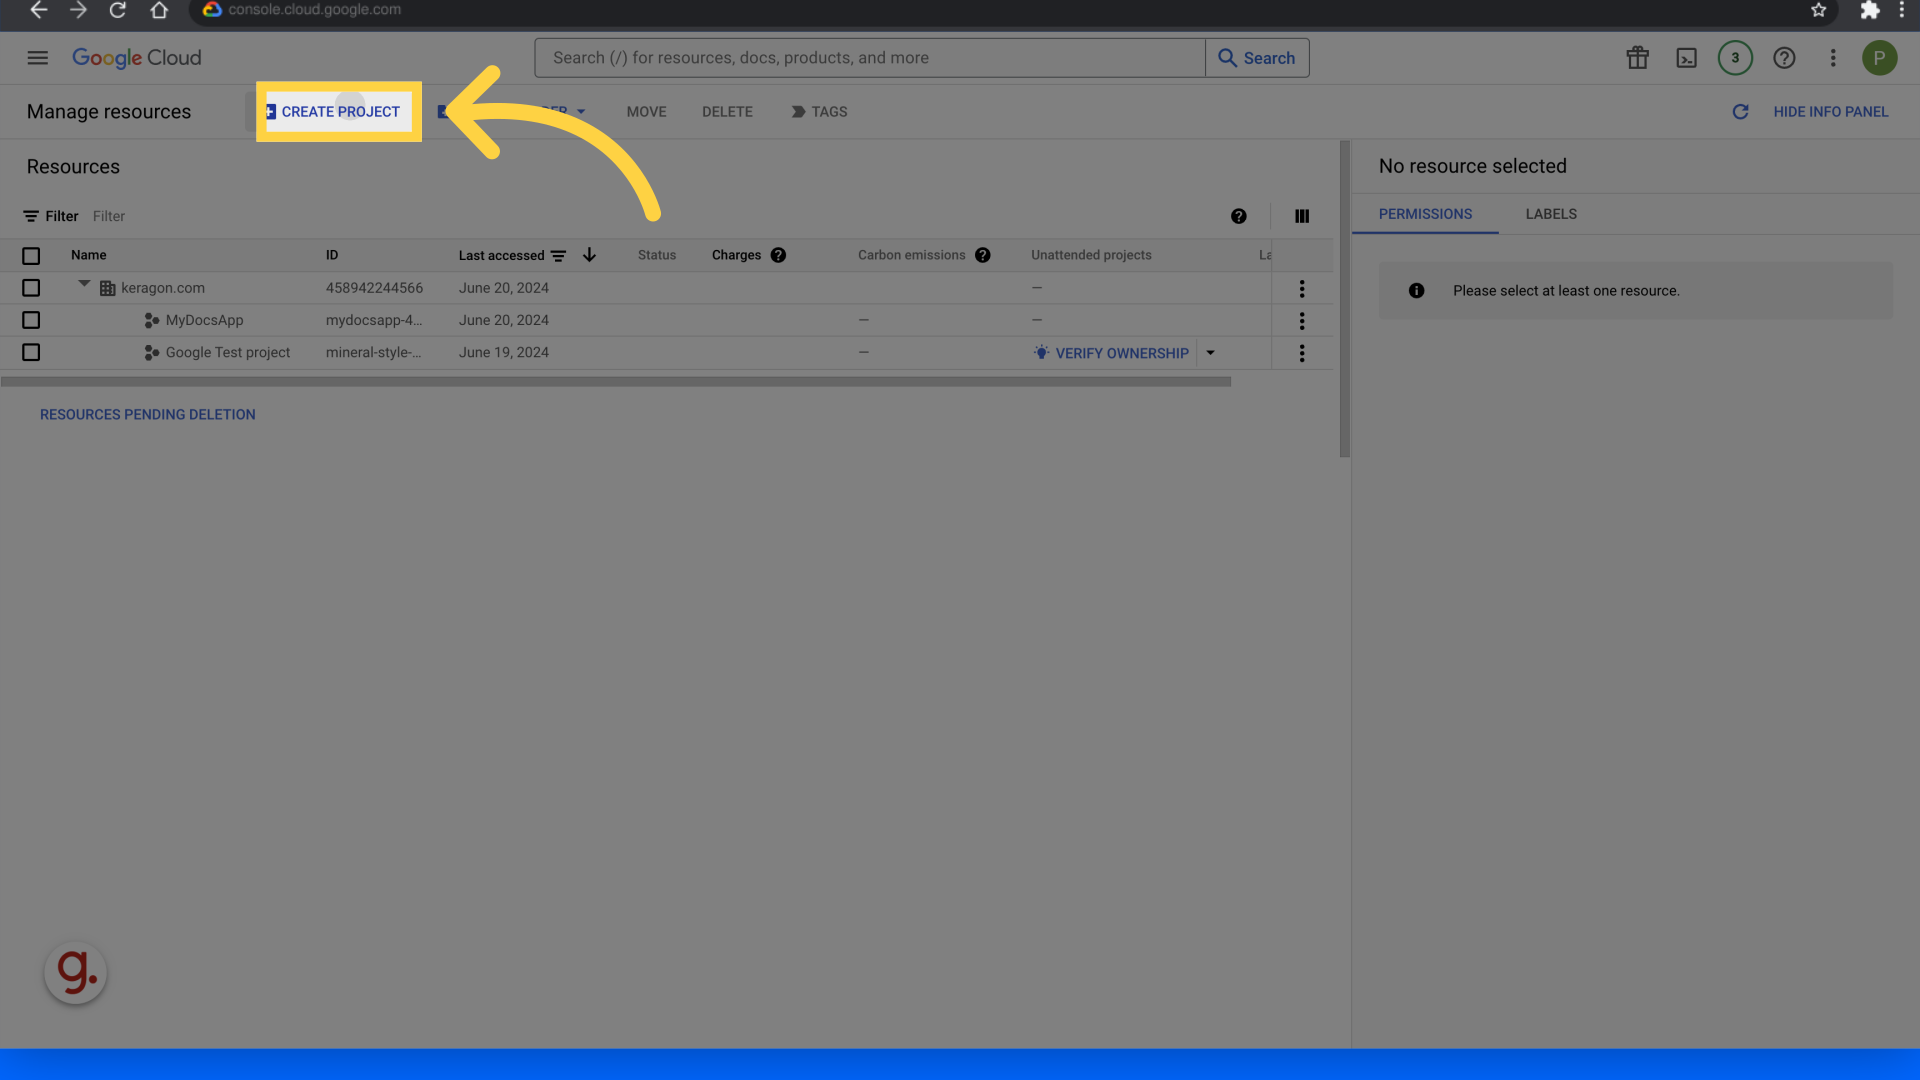Click the browser forward arrow
The height and width of the screenshot is (1080, 1920).
coord(78,10)
